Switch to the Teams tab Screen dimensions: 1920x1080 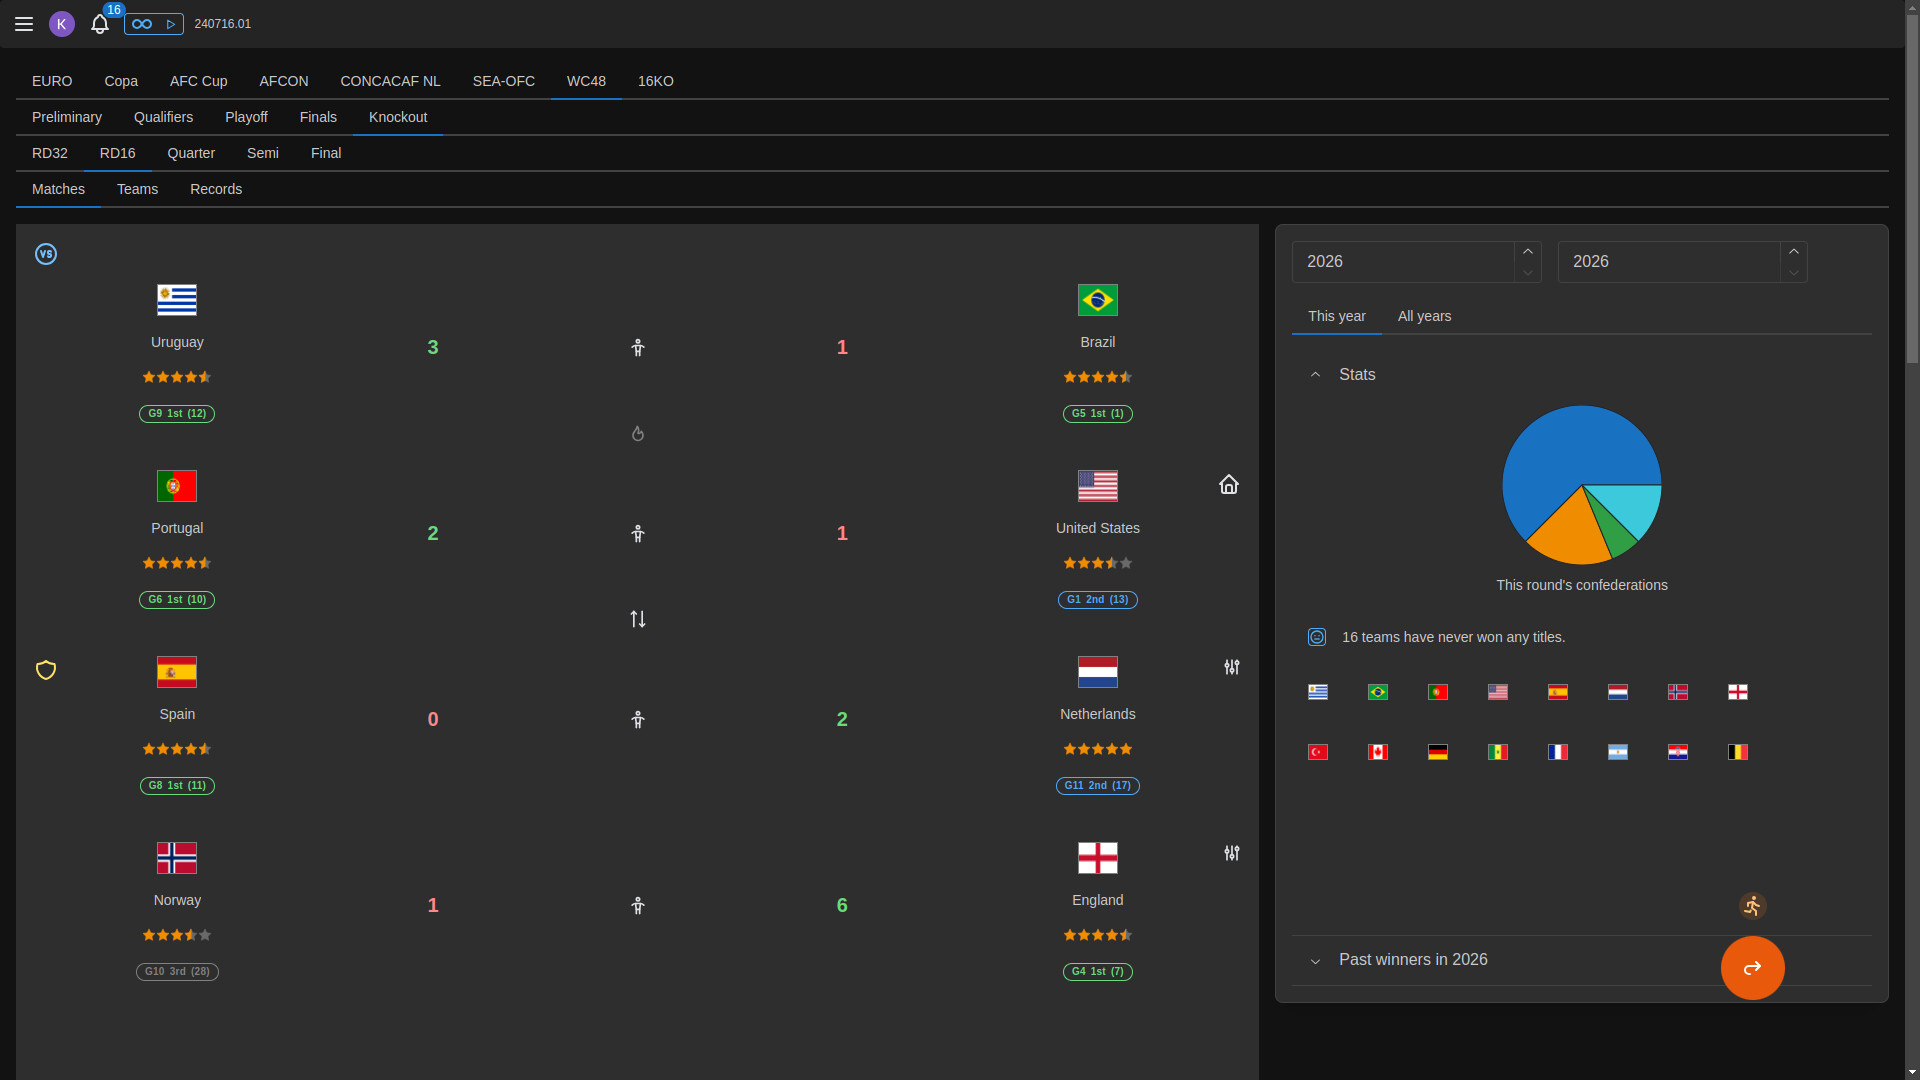137,189
